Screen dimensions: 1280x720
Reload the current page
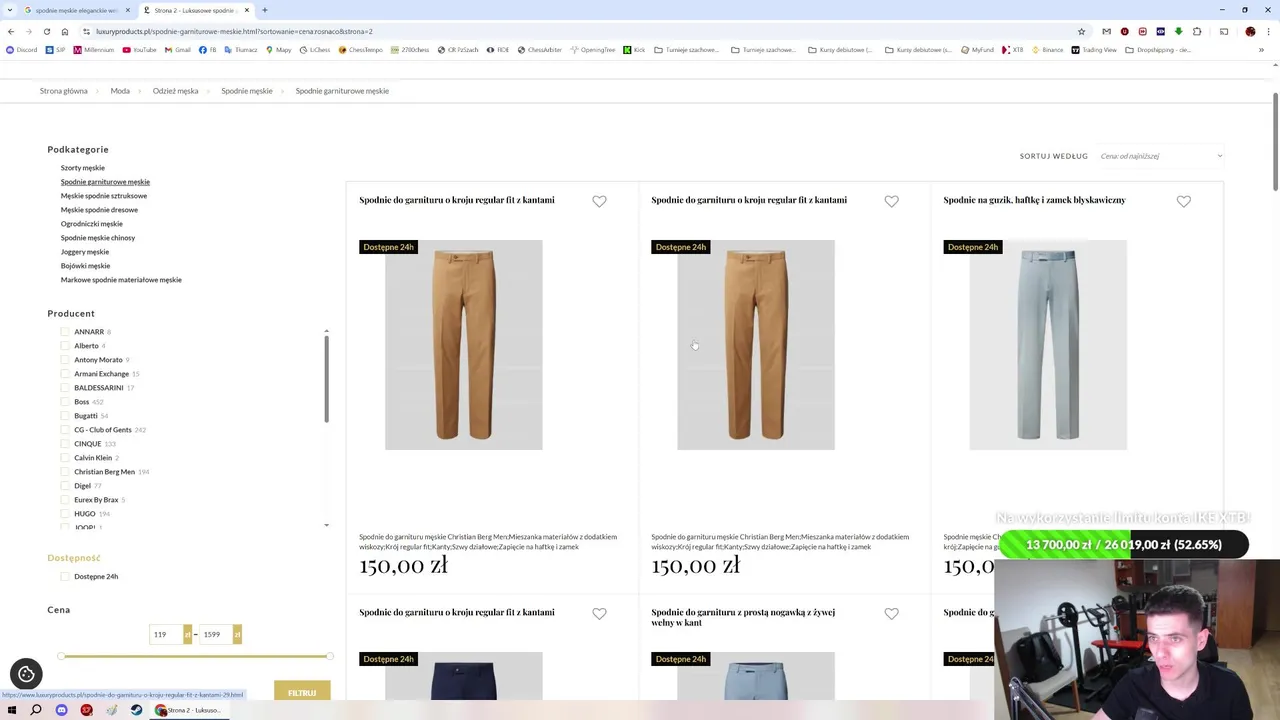coord(47,31)
